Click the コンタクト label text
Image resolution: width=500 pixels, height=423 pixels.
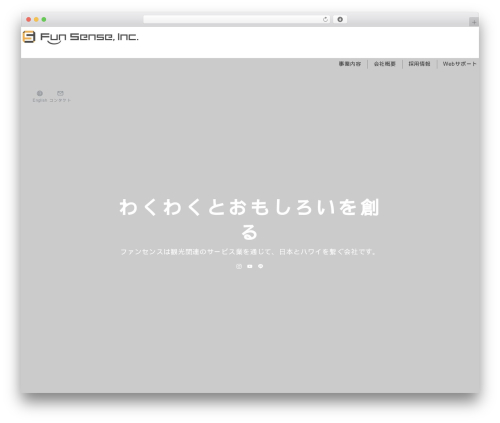pyautogui.click(x=60, y=100)
